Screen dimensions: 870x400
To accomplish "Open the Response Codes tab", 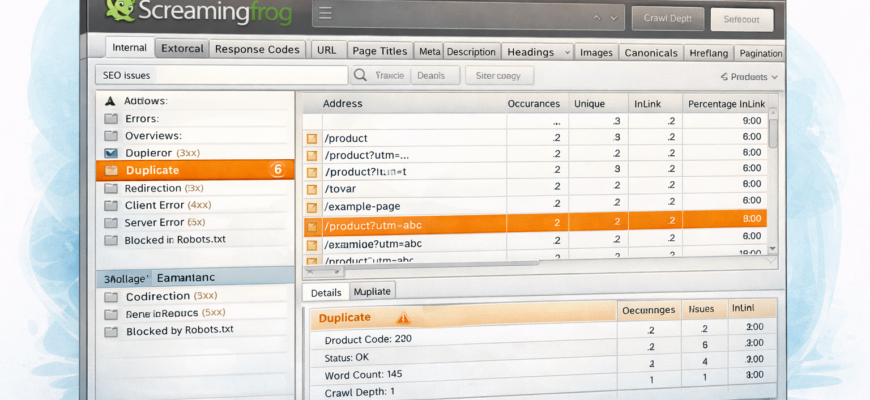I will [x=257, y=49].
